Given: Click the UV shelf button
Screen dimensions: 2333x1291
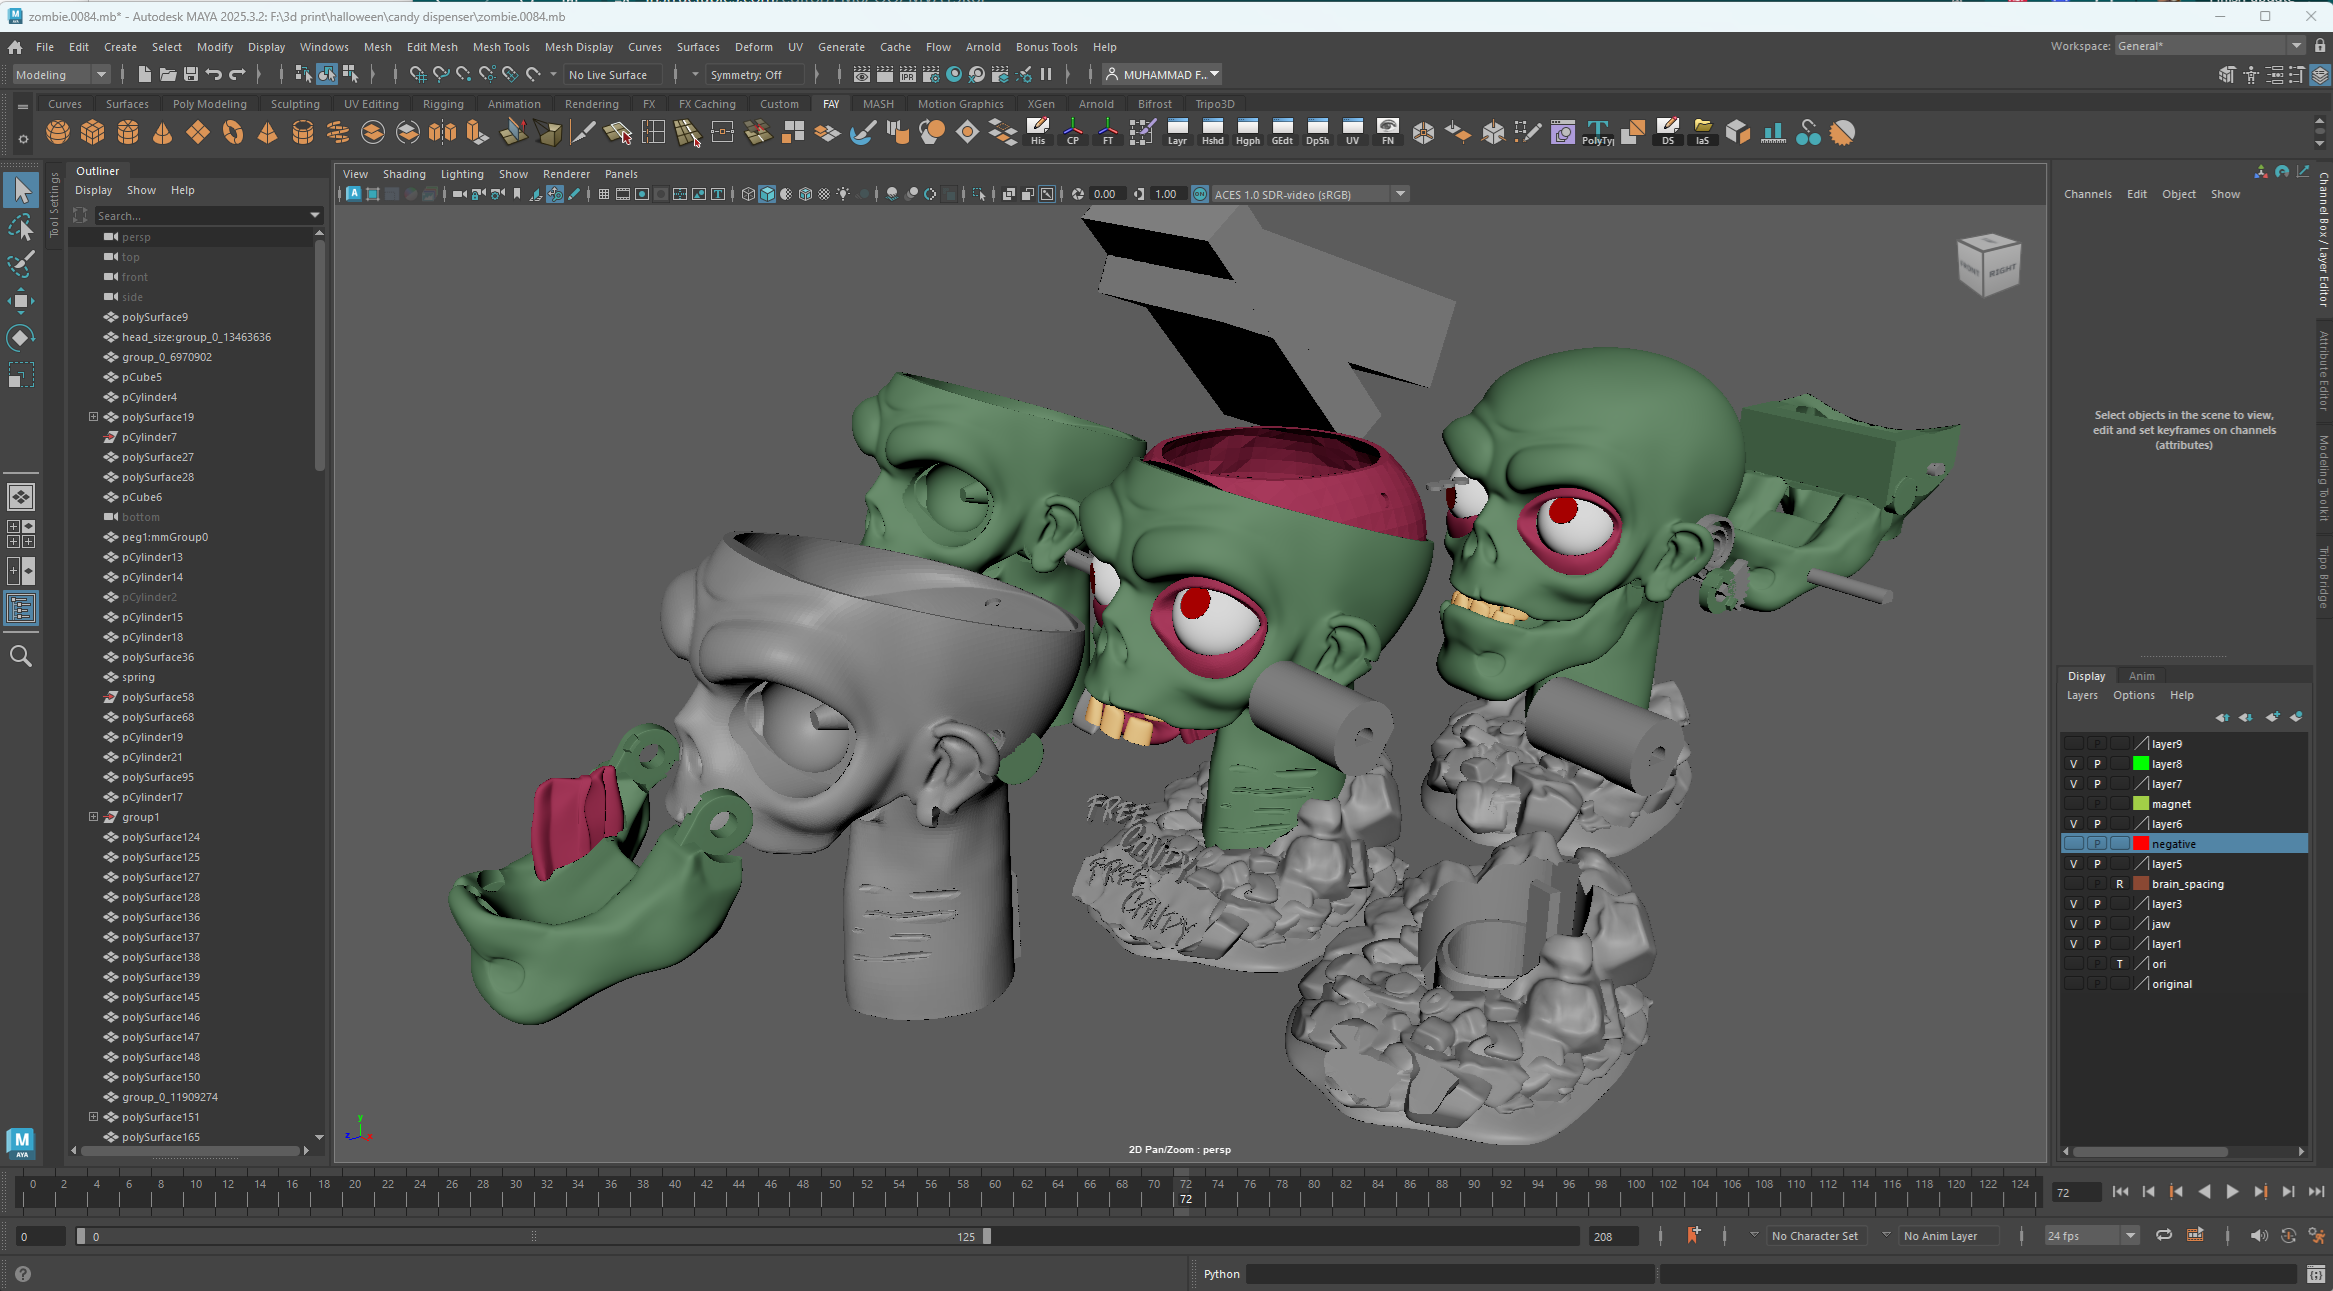Looking at the screenshot, I should pyautogui.click(x=1352, y=132).
